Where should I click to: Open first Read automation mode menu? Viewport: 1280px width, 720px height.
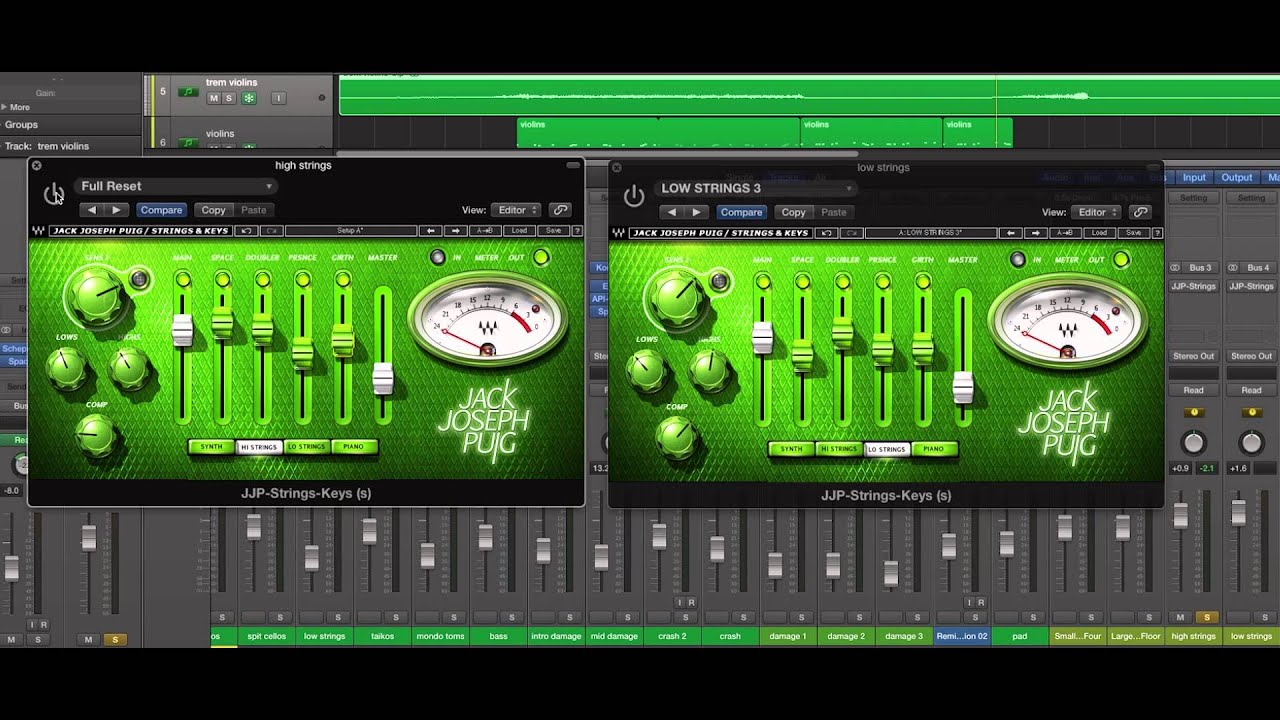point(1193,390)
